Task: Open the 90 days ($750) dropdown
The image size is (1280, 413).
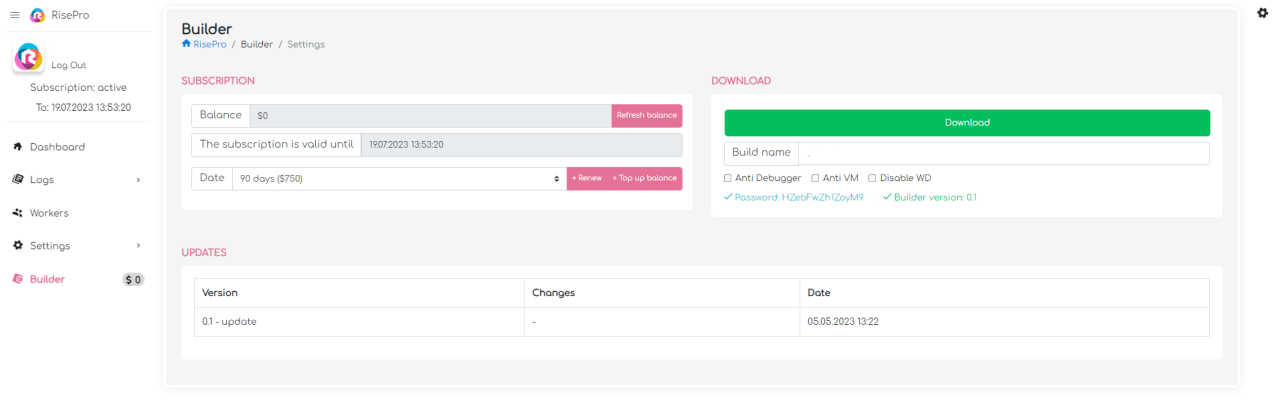Action: 399,178
